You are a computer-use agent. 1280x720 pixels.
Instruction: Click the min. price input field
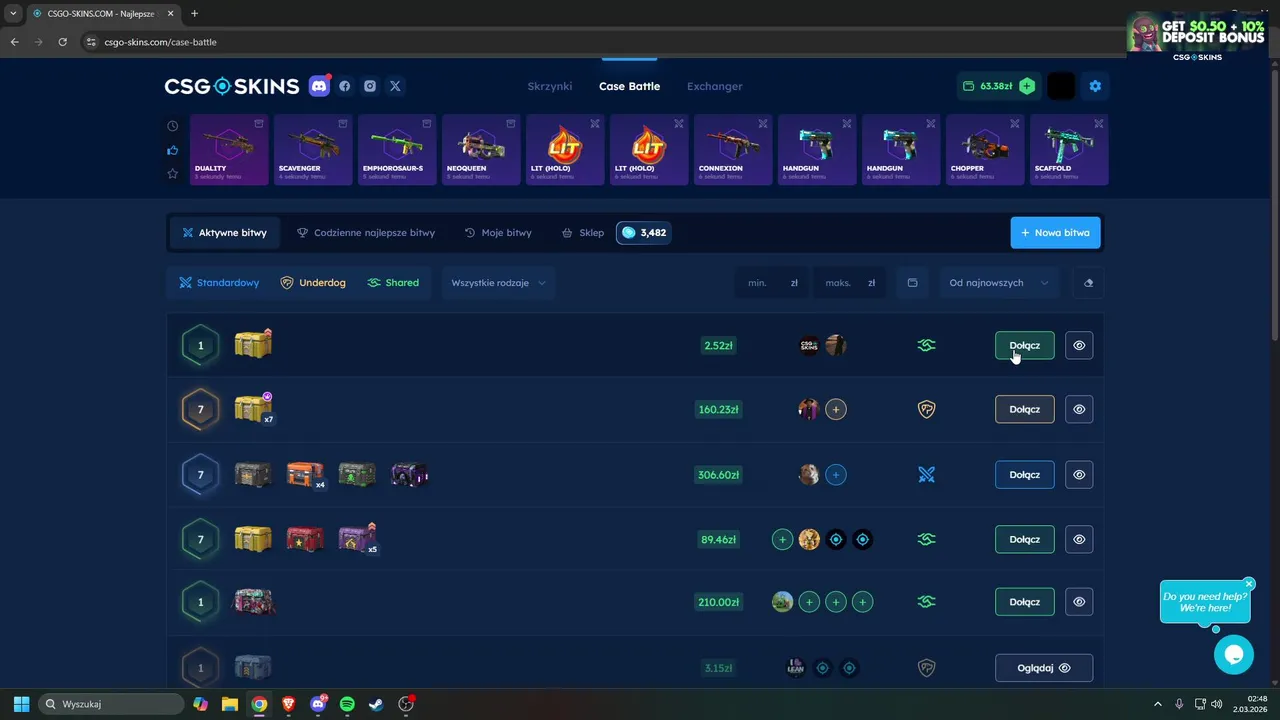pos(773,283)
